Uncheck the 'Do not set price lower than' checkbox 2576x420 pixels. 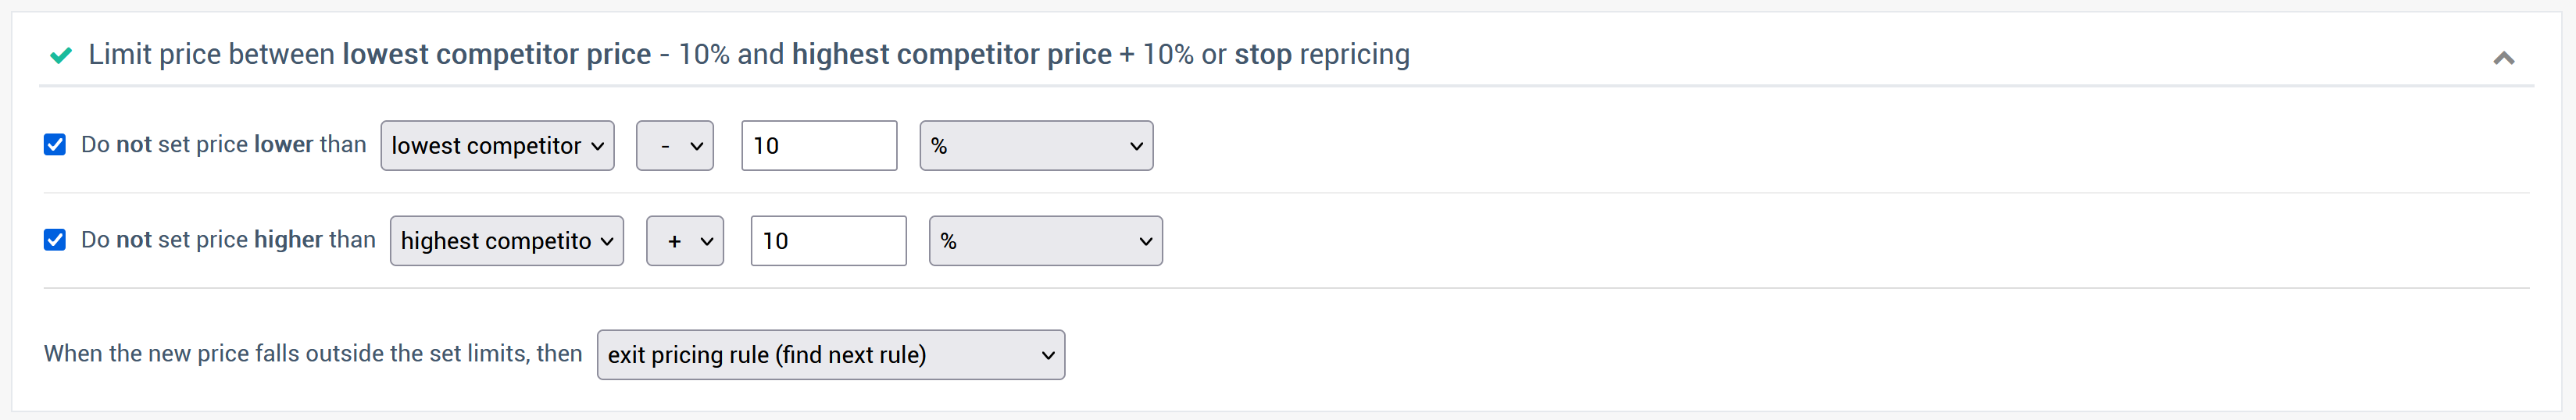(x=55, y=145)
